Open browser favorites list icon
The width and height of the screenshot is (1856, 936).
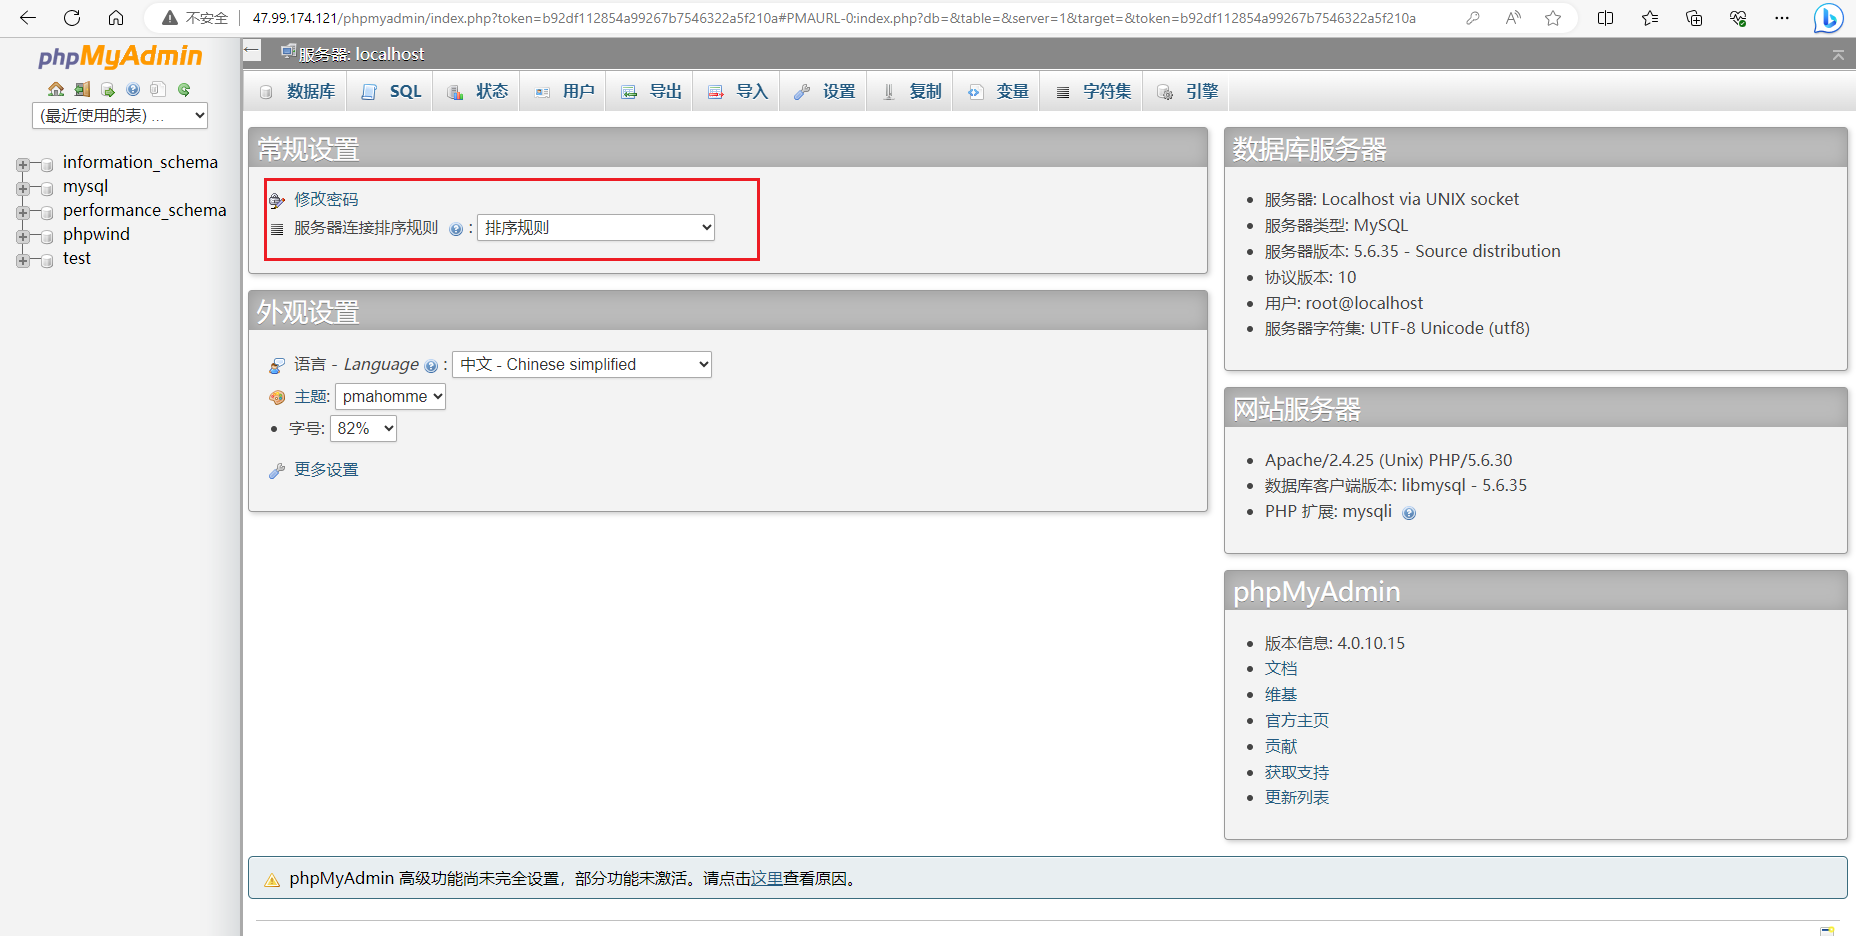1650,18
